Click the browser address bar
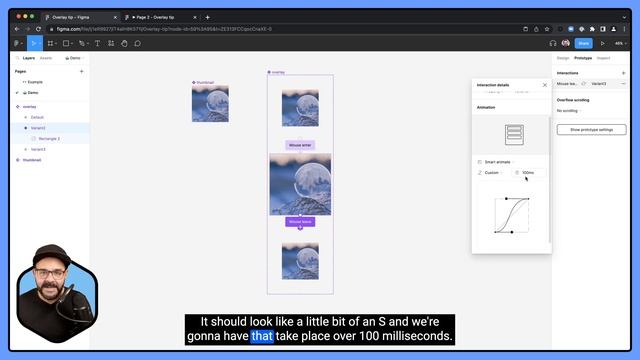This screenshot has height=360, width=640. (282, 29)
